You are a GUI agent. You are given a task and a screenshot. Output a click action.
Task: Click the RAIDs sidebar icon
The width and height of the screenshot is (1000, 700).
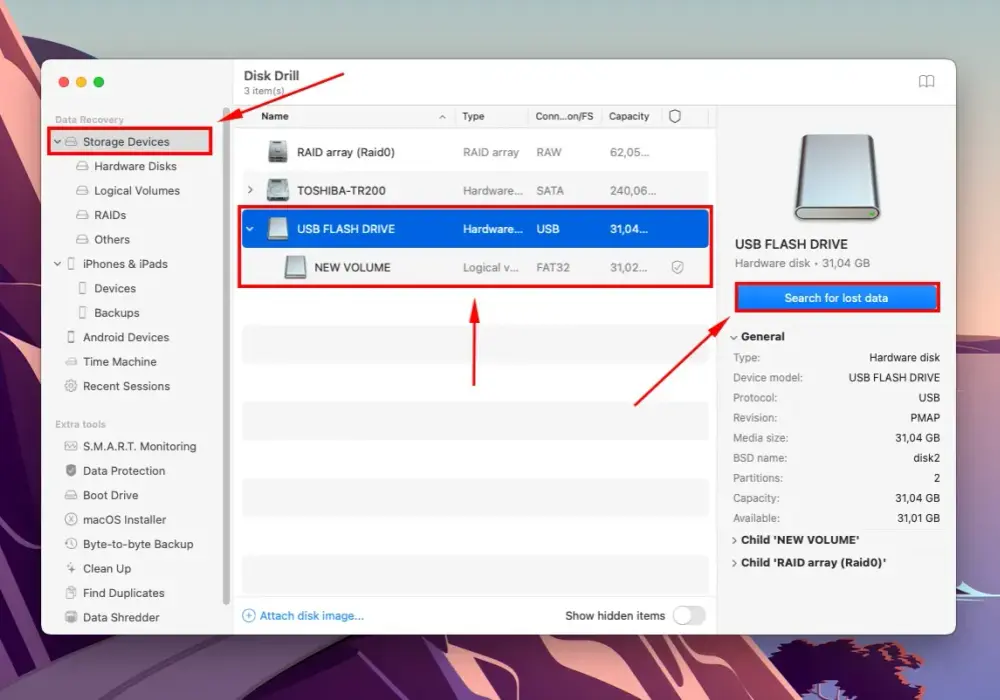[x=82, y=215]
